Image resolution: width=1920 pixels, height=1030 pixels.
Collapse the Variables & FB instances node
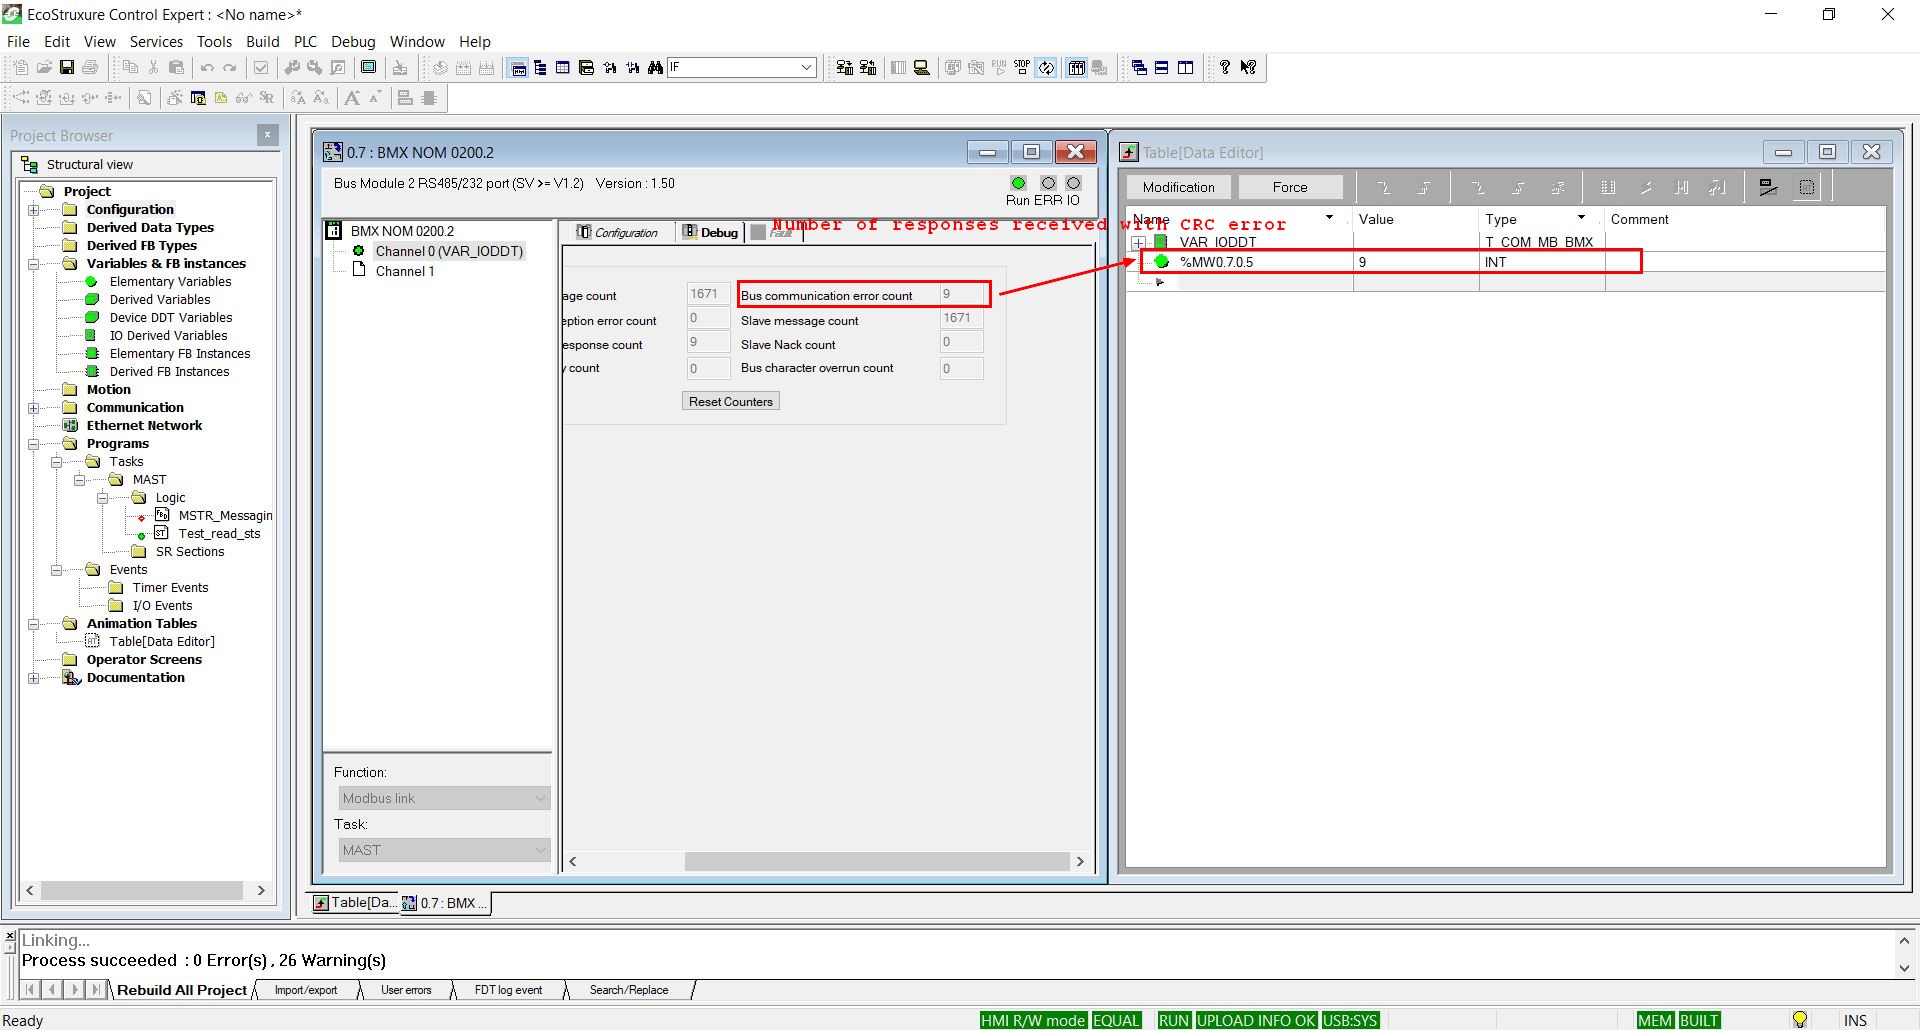pos(34,264)
